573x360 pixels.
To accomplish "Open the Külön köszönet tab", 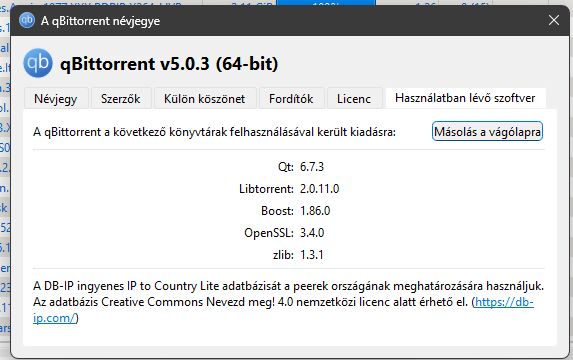I will [205, 99].
